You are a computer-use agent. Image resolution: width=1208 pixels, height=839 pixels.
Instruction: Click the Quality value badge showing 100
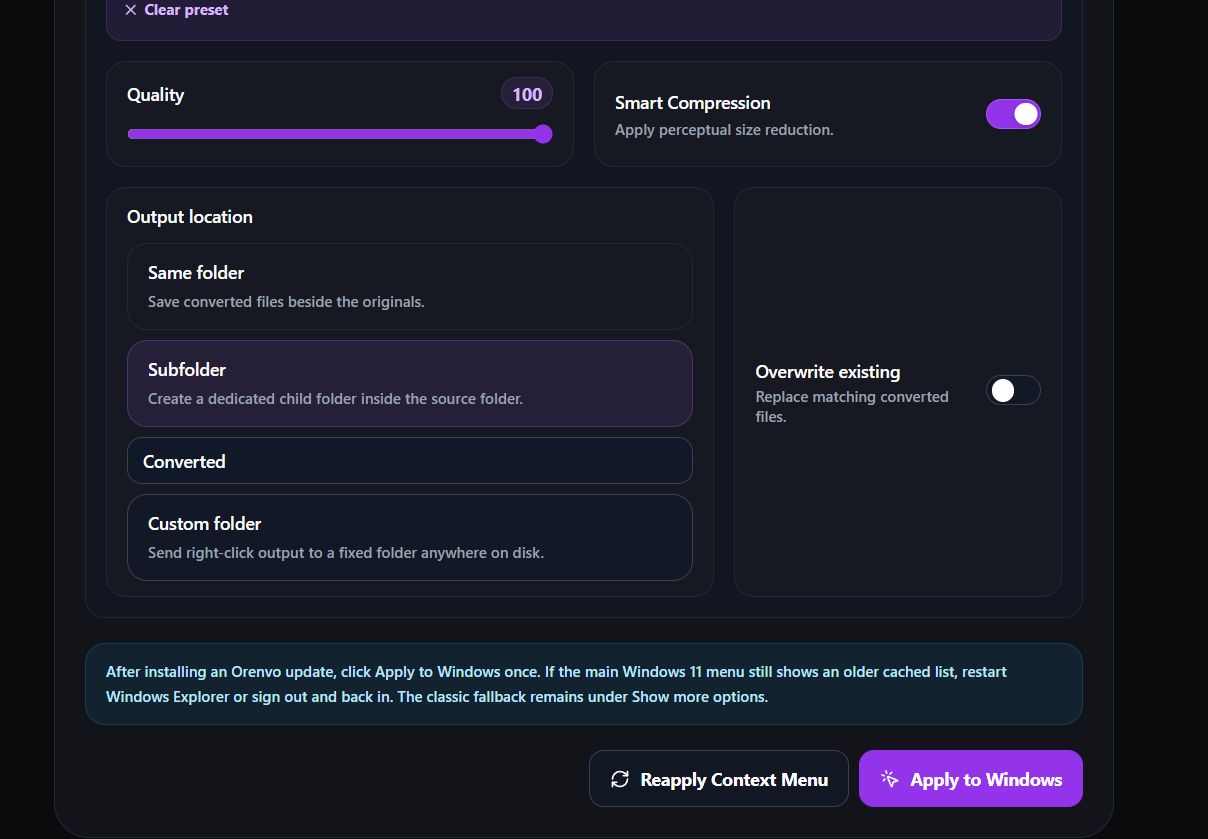(527, 95)
